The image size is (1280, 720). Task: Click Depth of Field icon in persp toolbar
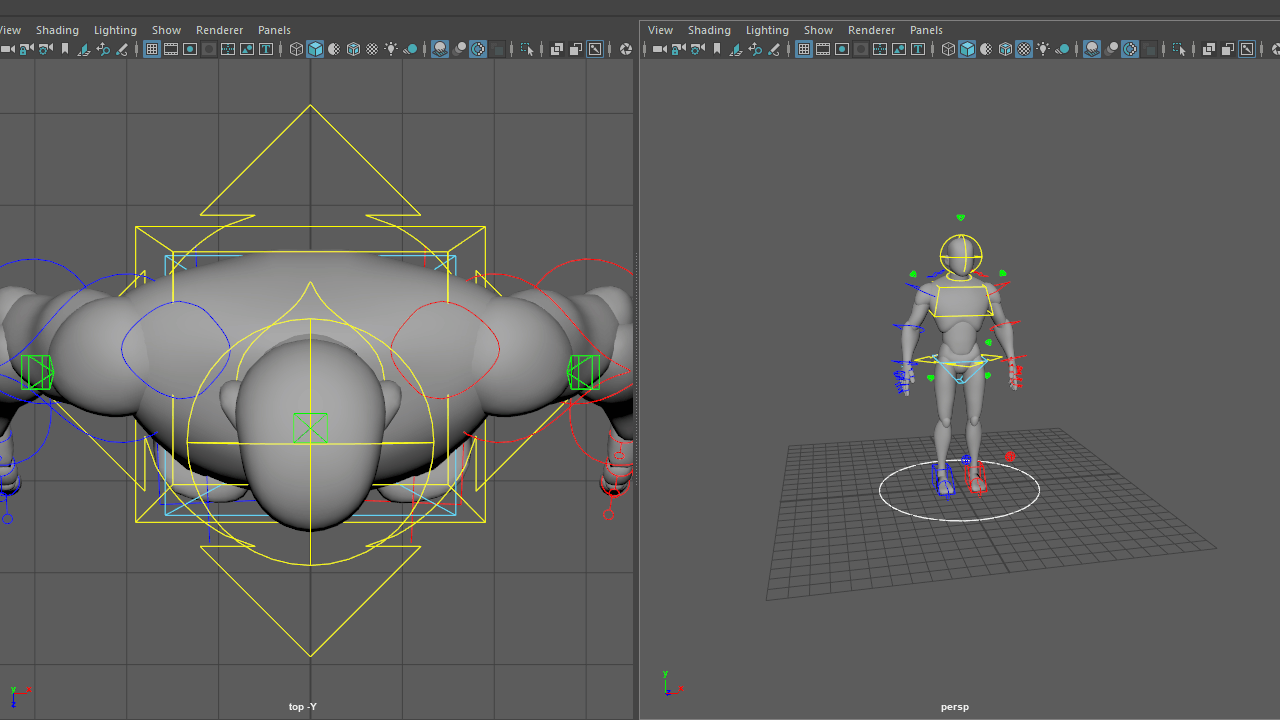click(x=1149, y=49)
